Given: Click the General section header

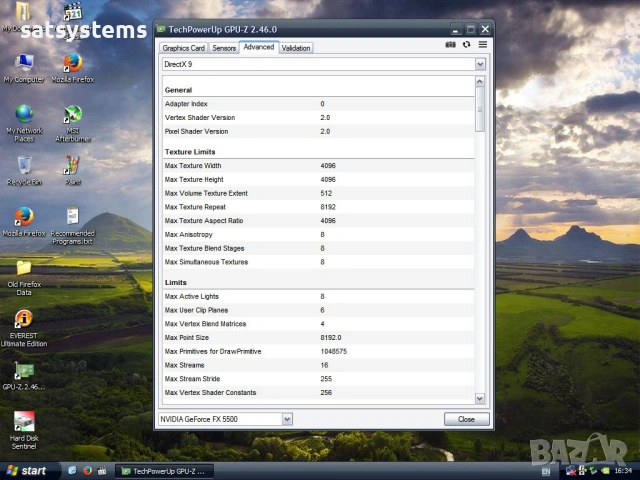Looking at the screenshot, I should [178, 90].
